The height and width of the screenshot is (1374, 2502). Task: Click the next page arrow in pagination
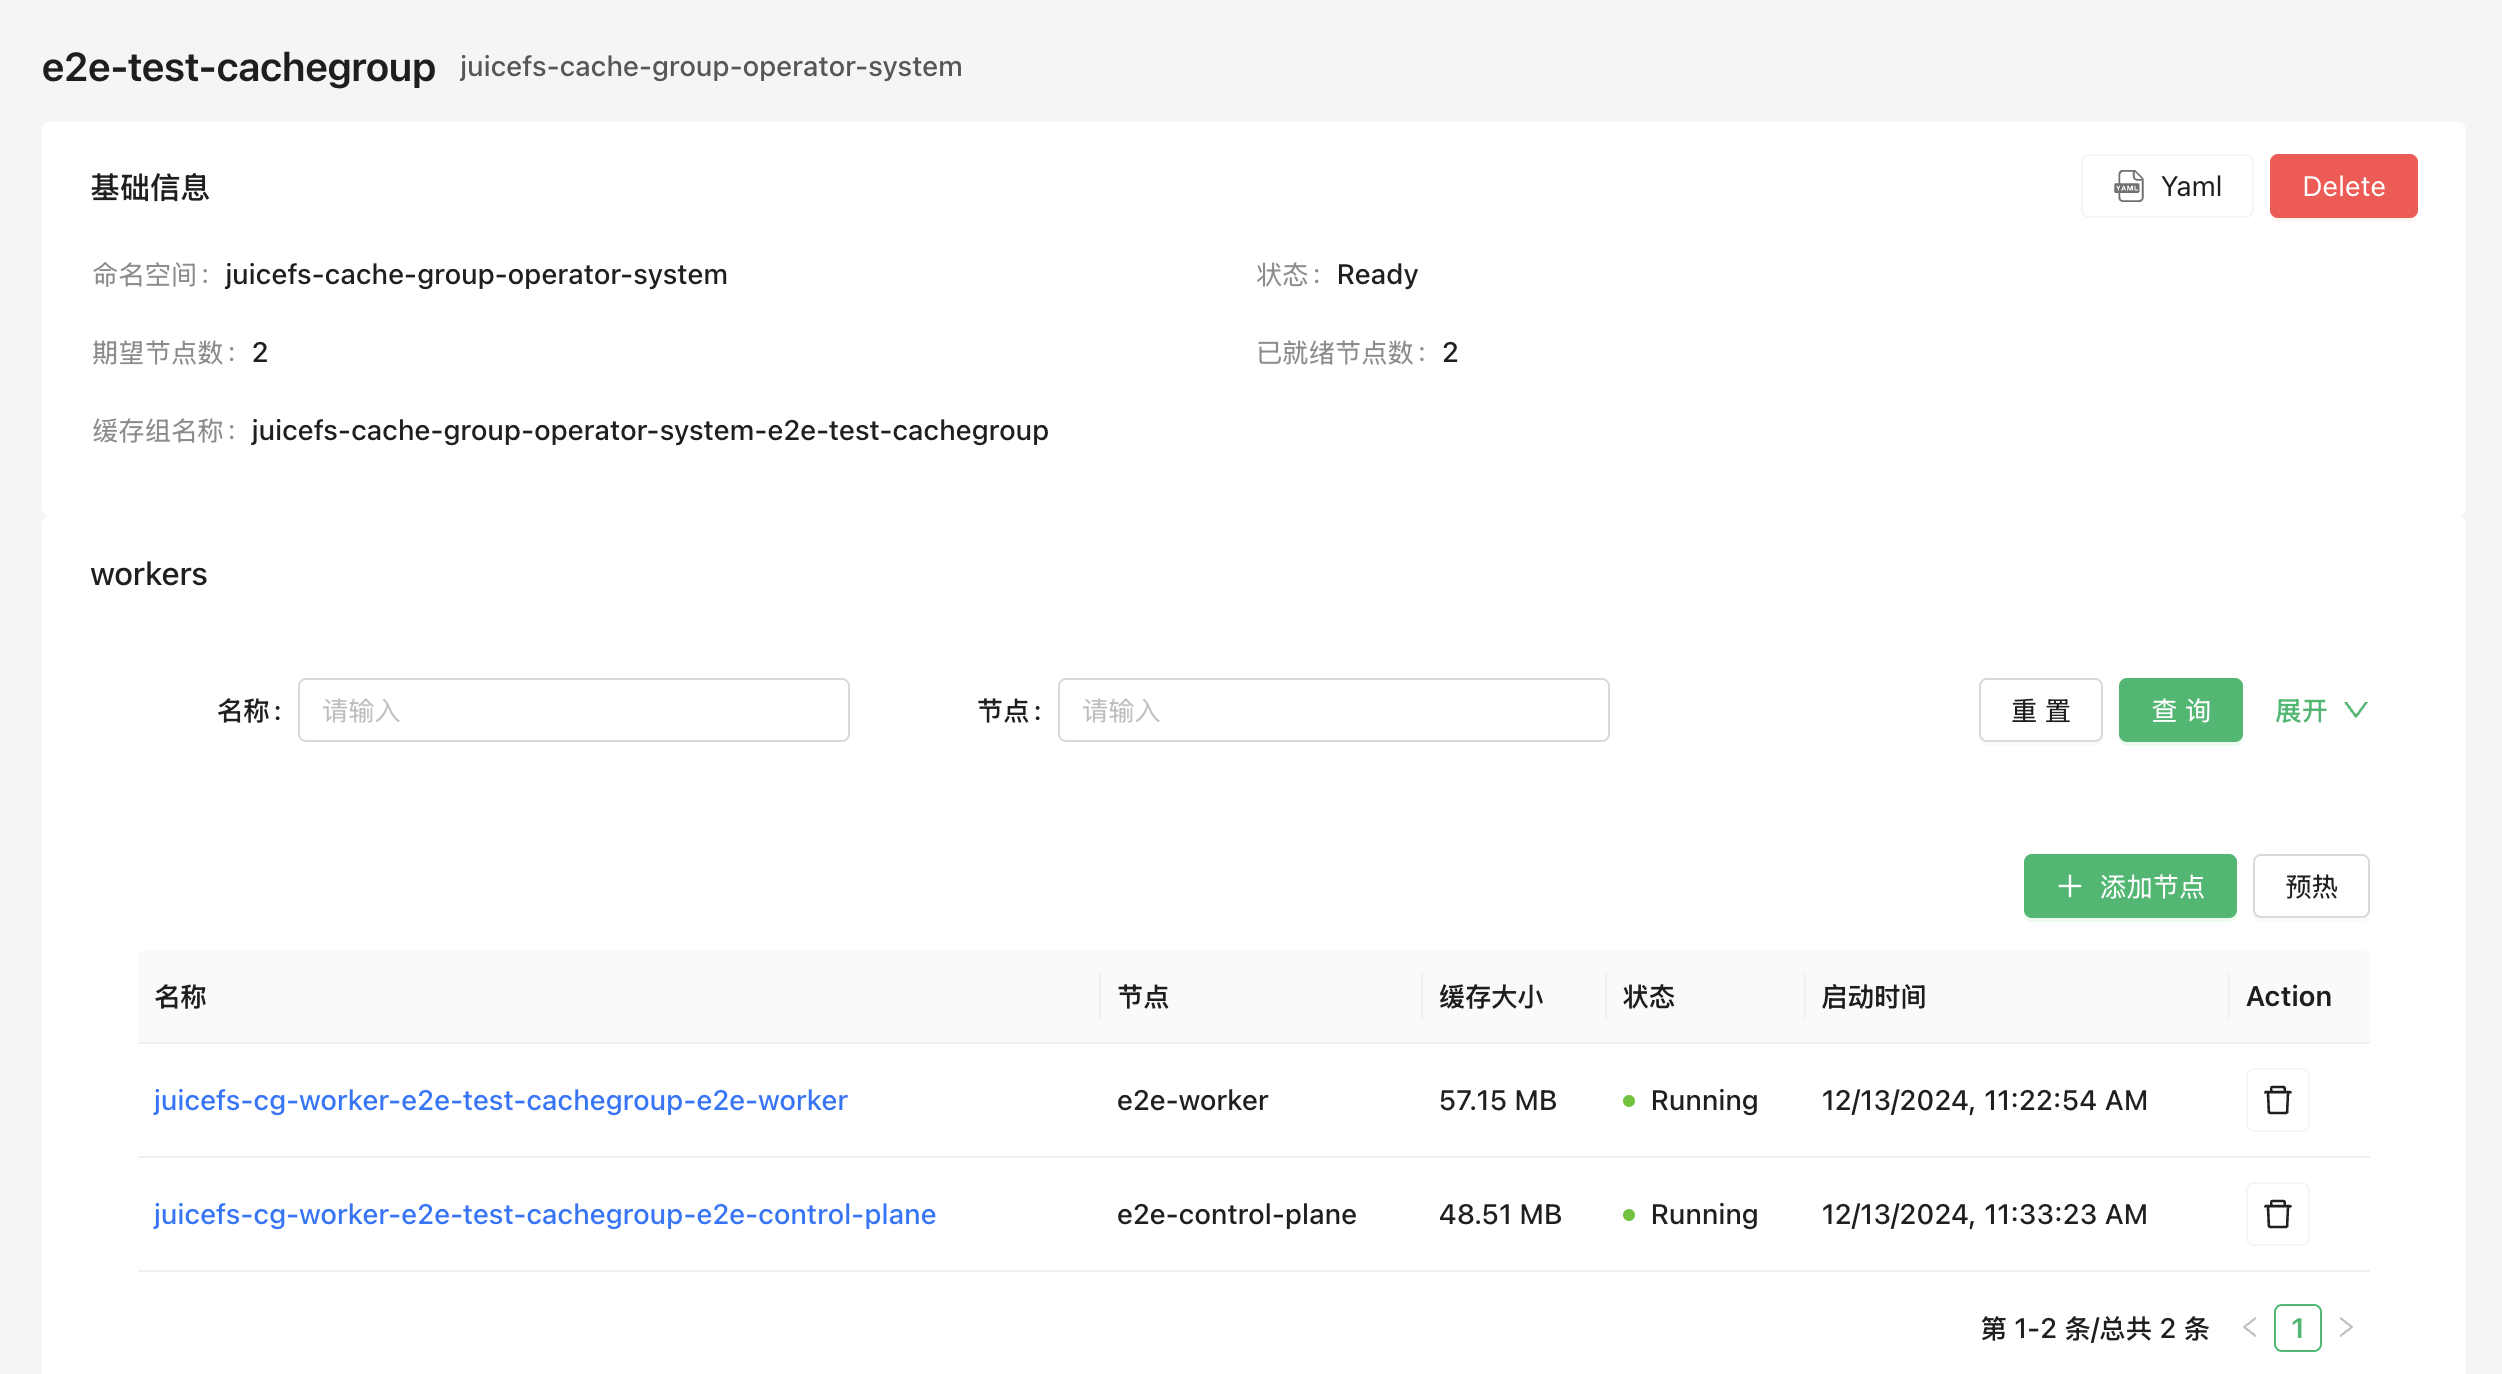pyautogui.click(x=2345, y=1328)
